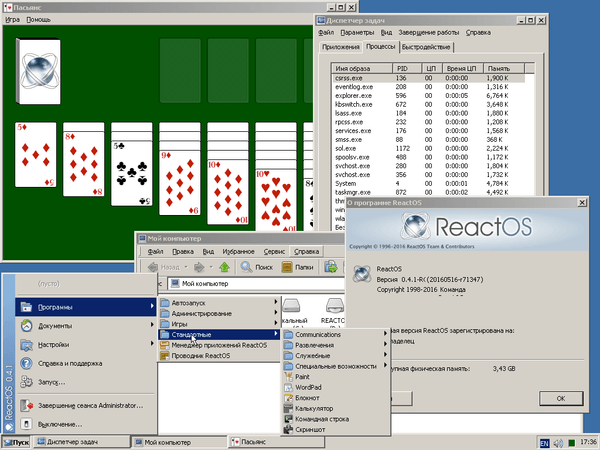
Task: Expand the Игры submenu
Action: pyautogui.click(x=219, y=324)
